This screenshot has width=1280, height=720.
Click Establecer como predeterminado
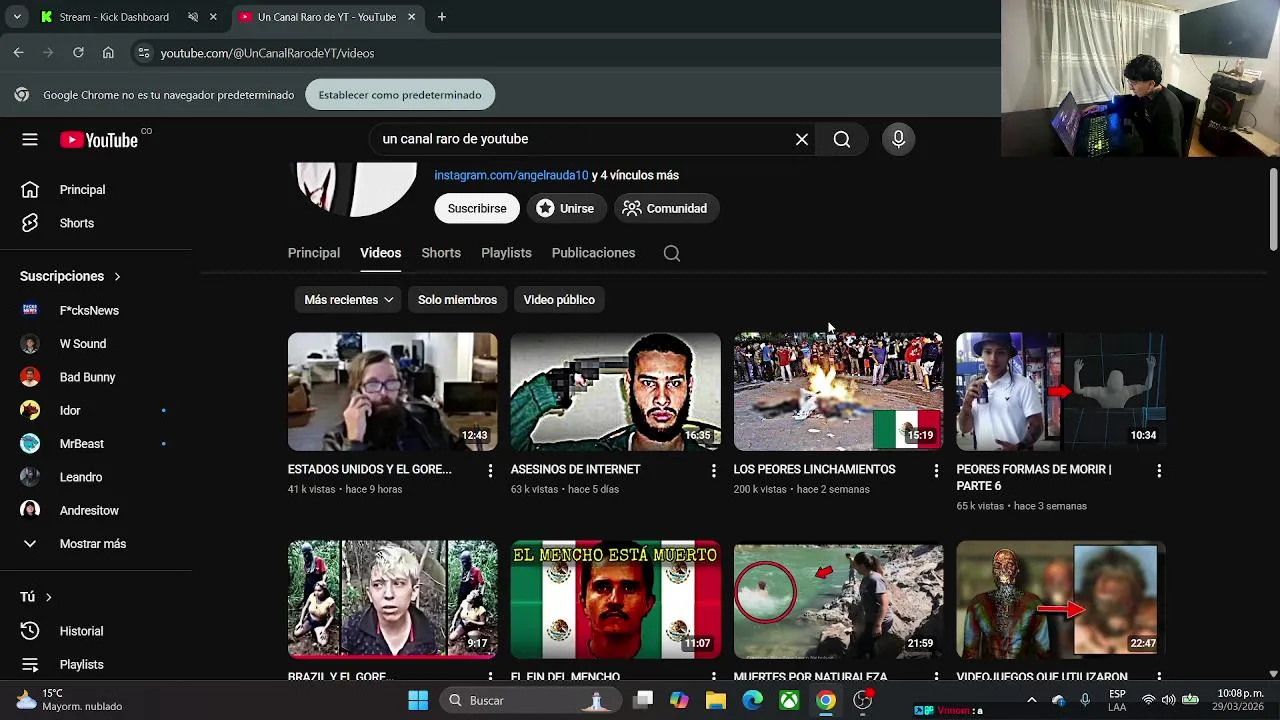coord(400,95)
